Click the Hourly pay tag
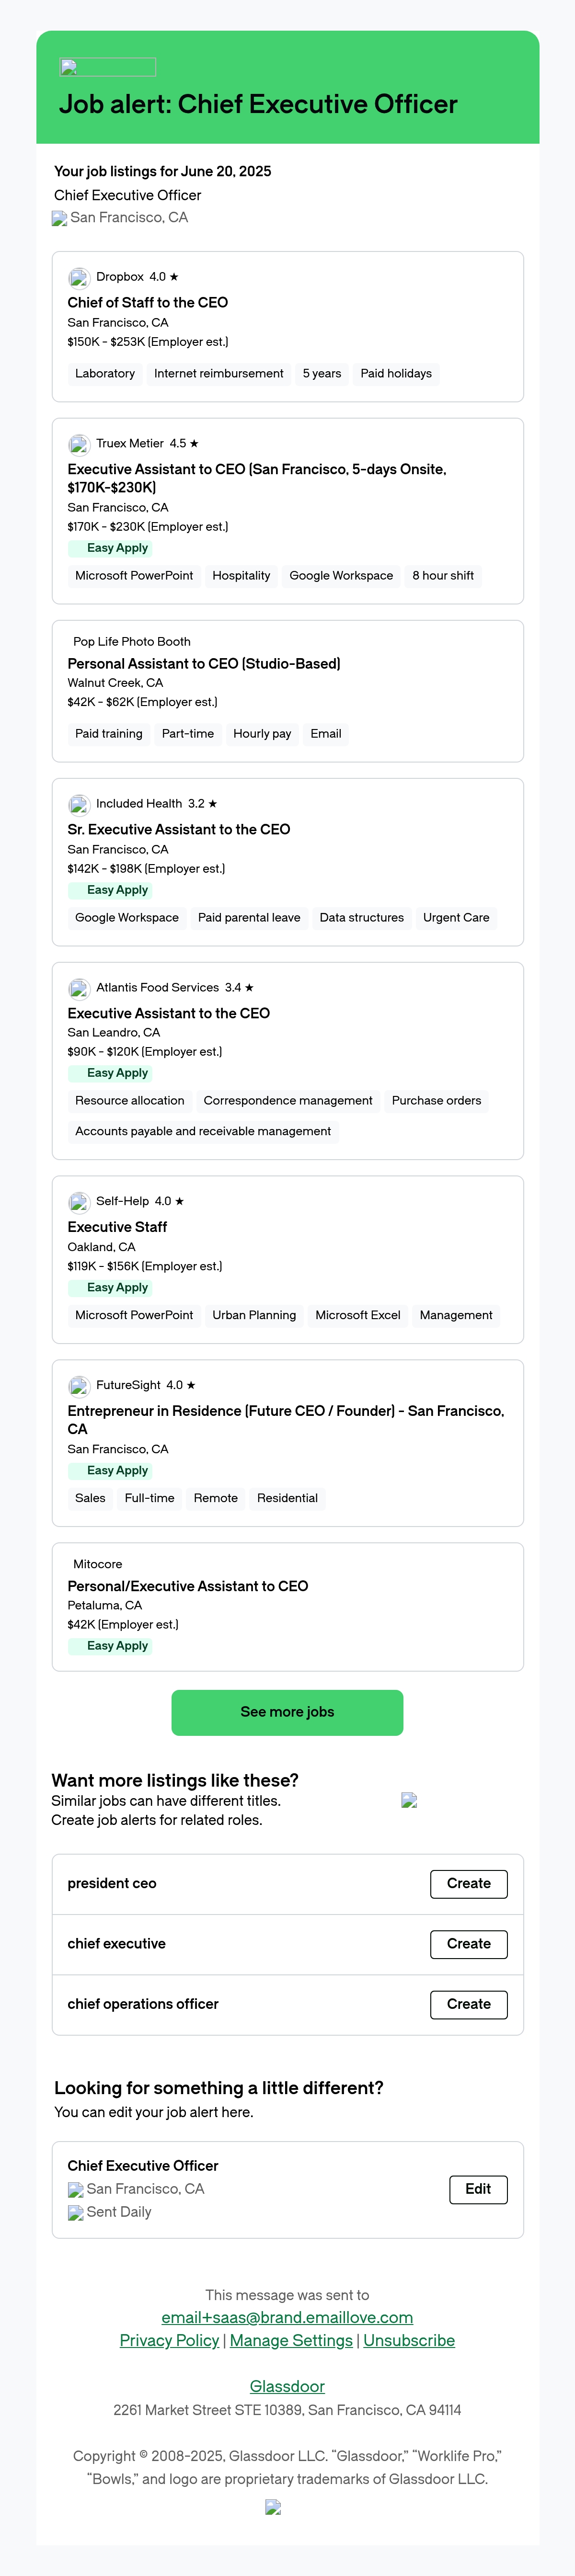This screenshot has height=2576, width=575. click(x=262, y=734)
